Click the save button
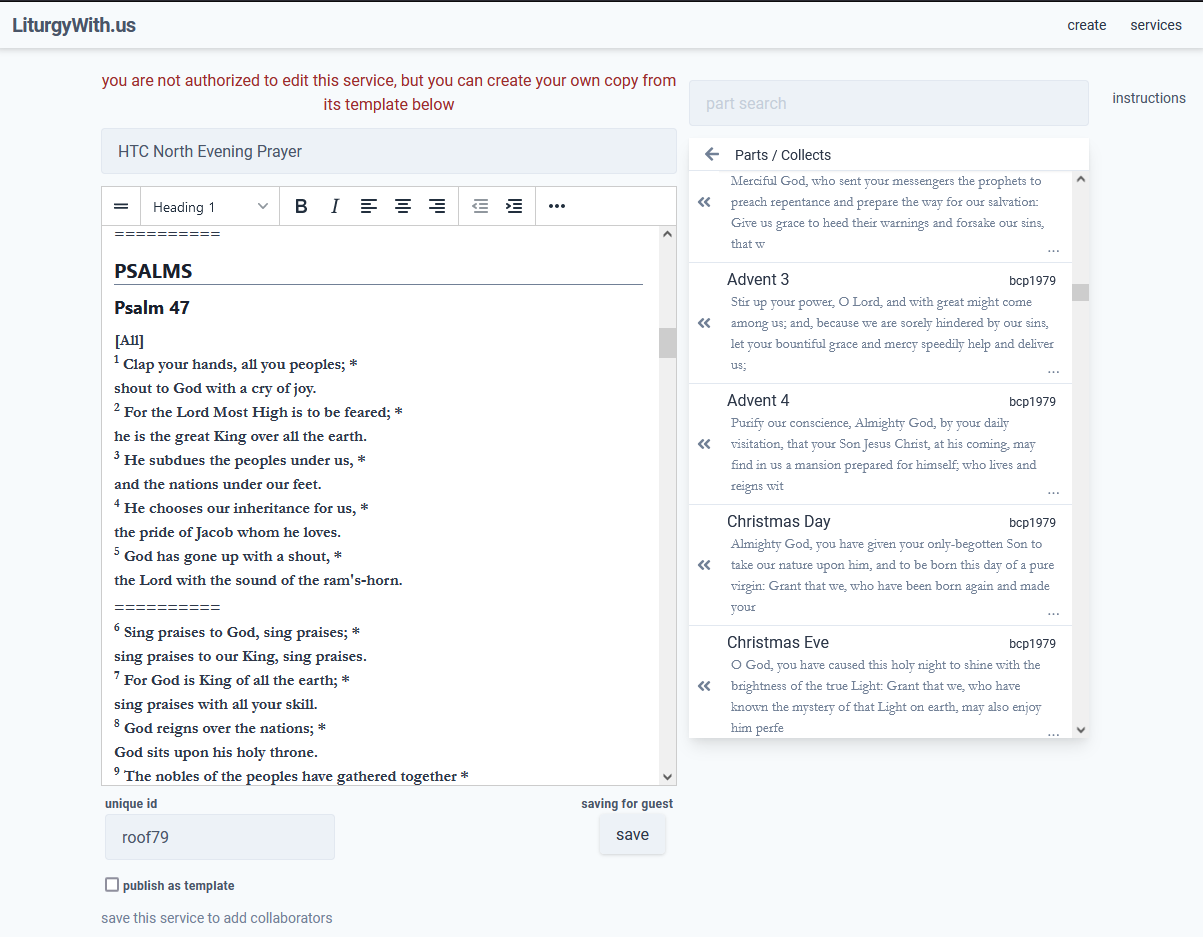The image size is (1203, 937). pyautogui.click(x=632, y=835)
